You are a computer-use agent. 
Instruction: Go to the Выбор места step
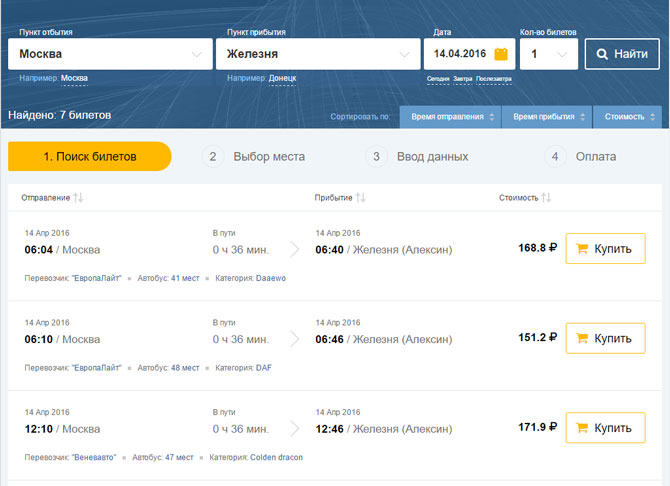coord(268,157)
